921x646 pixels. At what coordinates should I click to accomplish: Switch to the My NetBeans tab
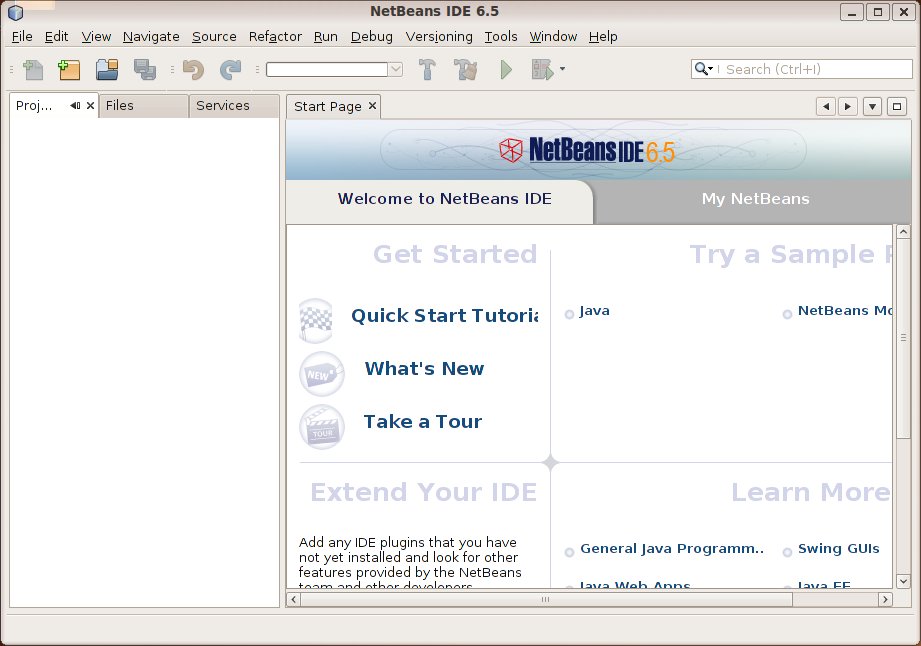click(x=755, y=199)
